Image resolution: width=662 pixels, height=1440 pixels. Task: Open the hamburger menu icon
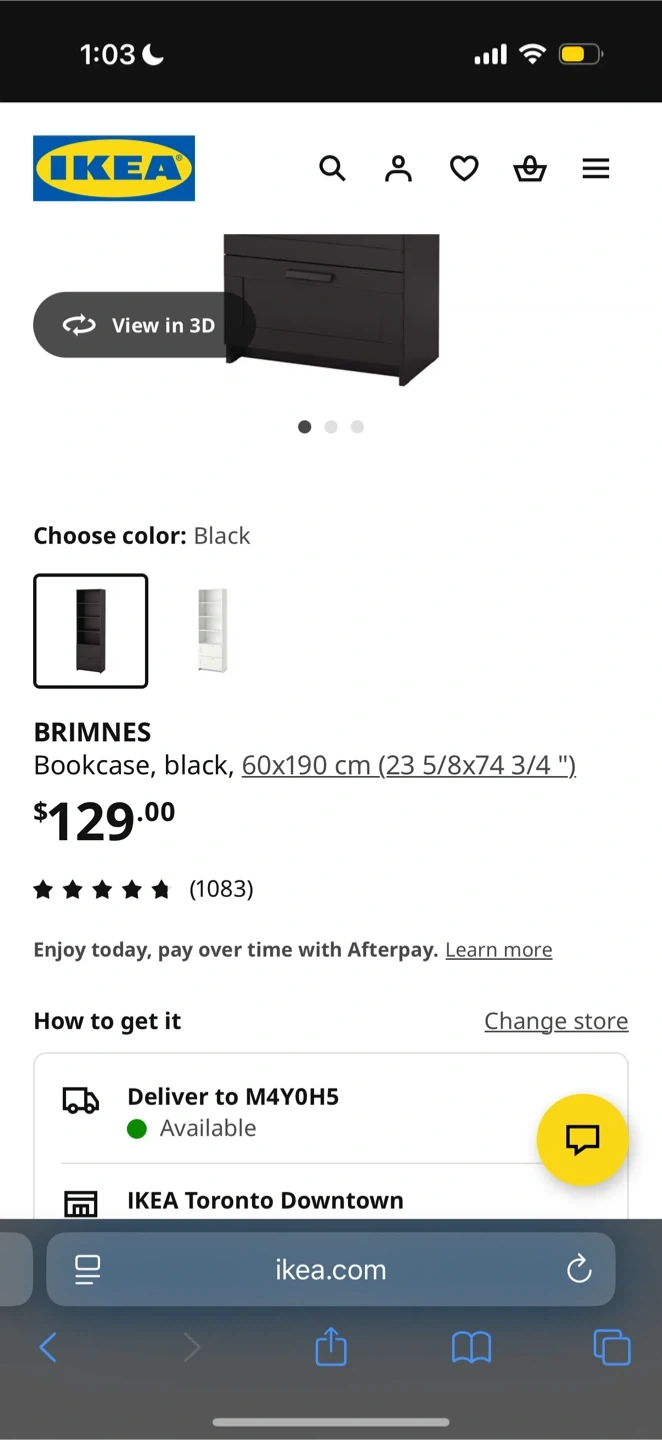coord(596,168)
